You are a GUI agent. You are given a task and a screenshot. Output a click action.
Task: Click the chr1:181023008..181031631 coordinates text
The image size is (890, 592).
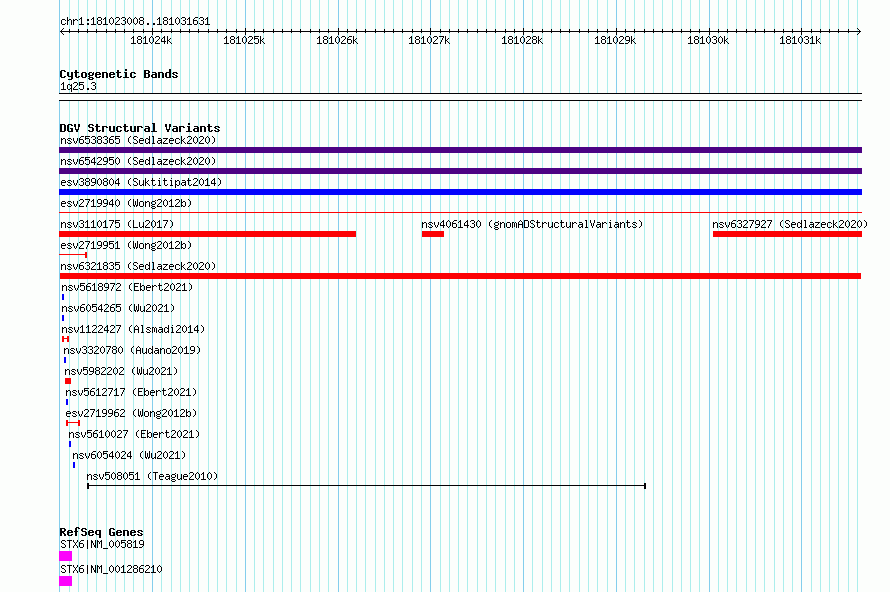(x=135, y=22)
